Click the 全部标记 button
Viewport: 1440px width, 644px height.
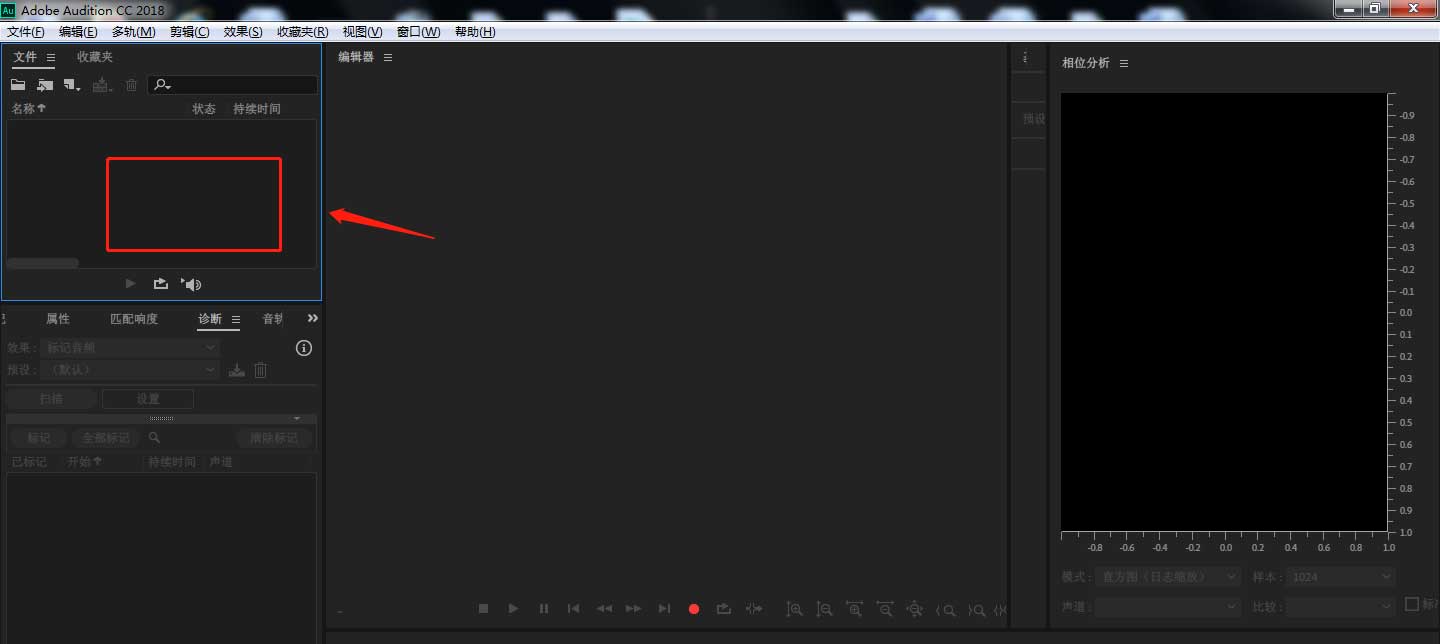click(x=106, y=438)
